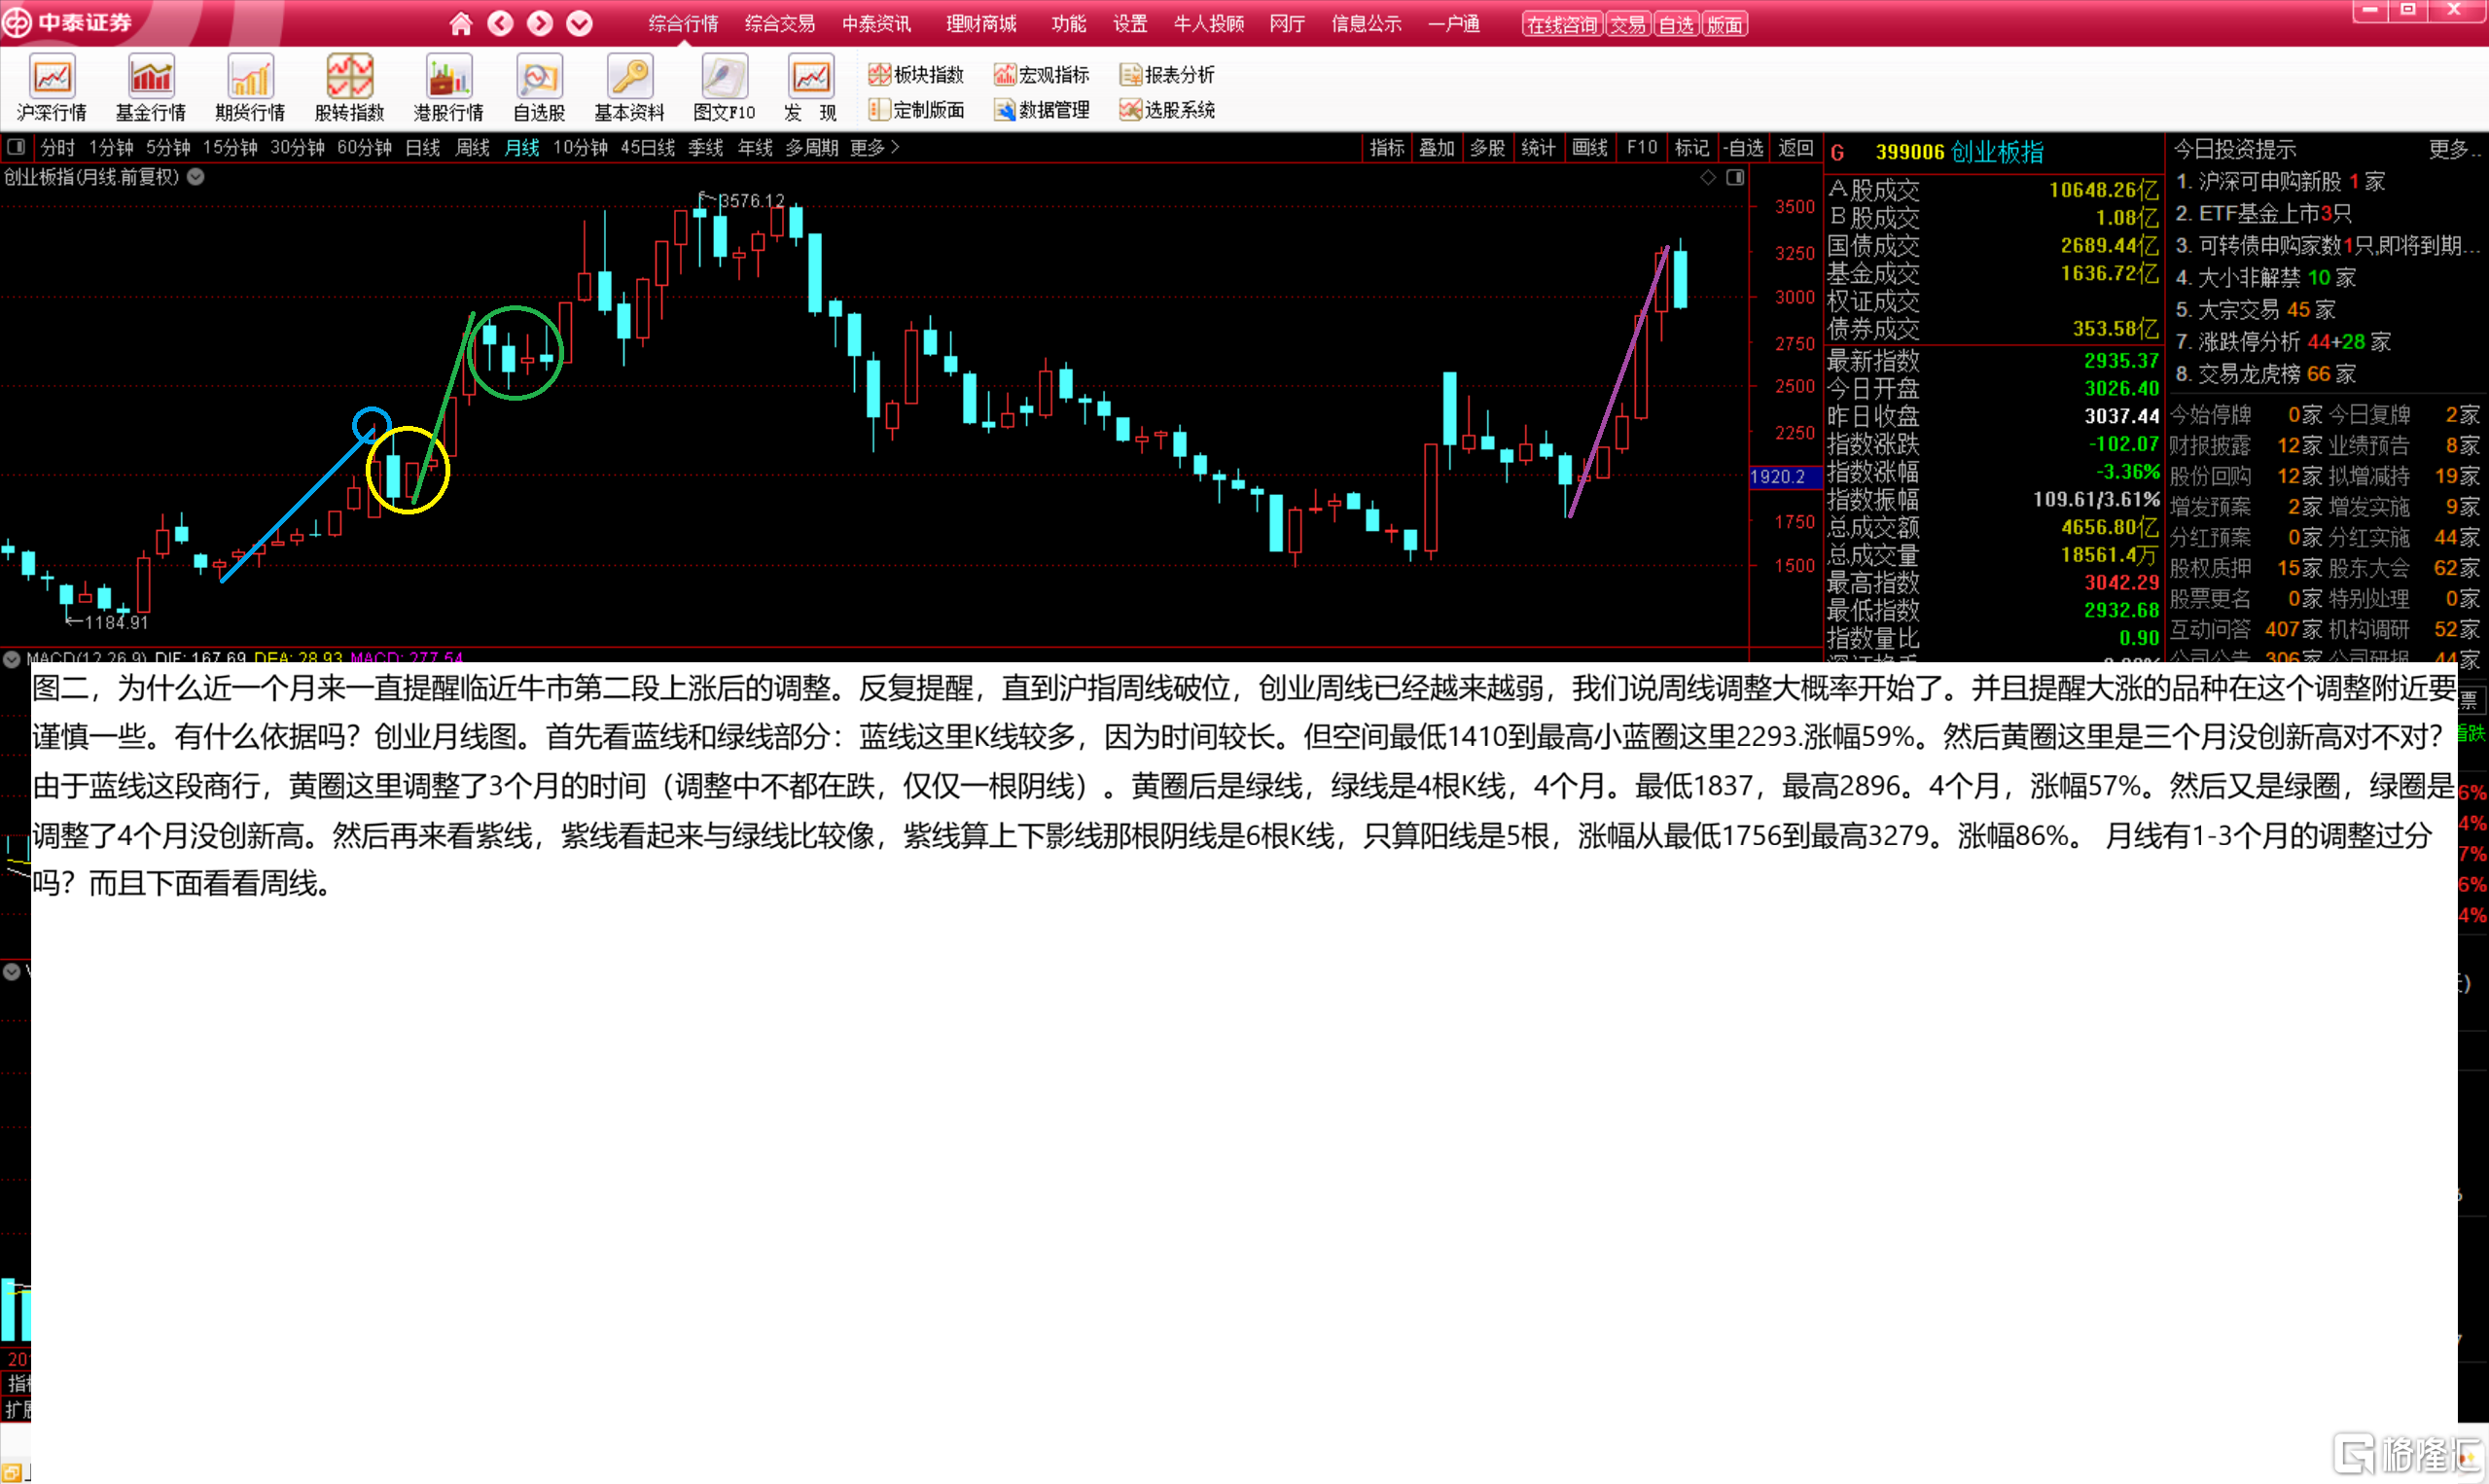The height and width of the screenshot is (1484, 2489).
Task: Open the 综合交易 menu
Action: [x=779, y=24]
